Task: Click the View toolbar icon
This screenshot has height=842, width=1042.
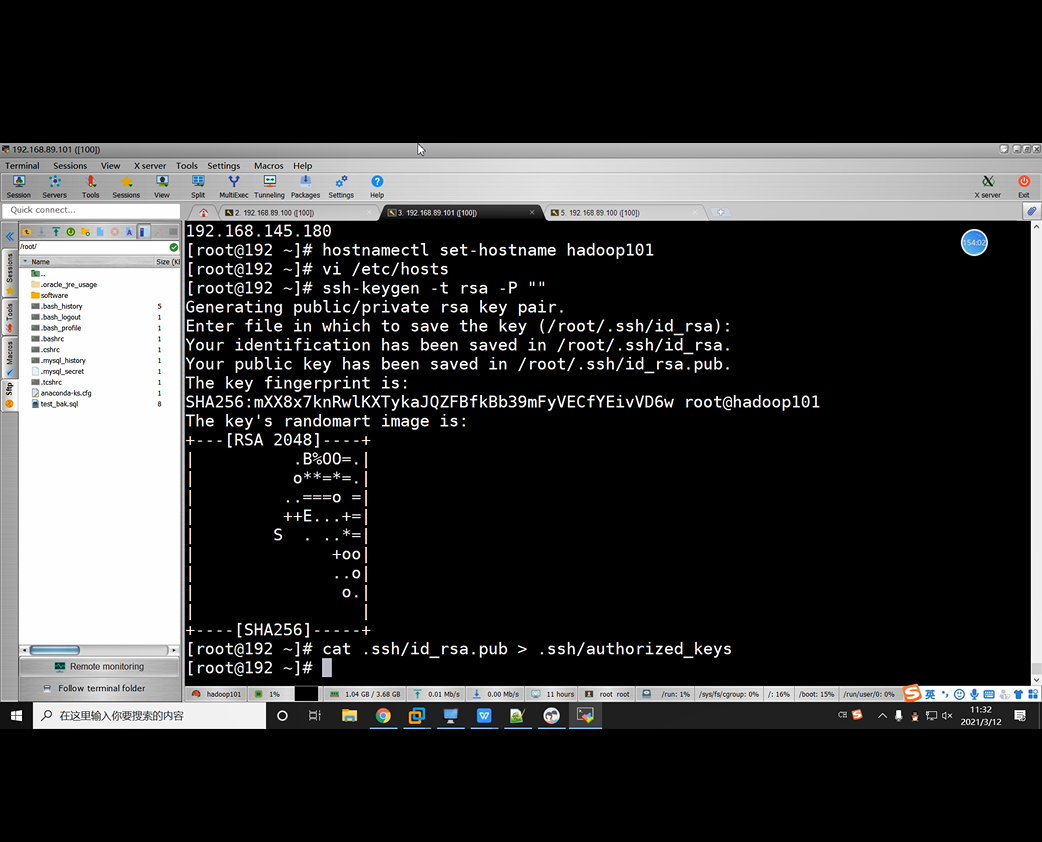Action: pyautogui.click(x=162, y=187)
